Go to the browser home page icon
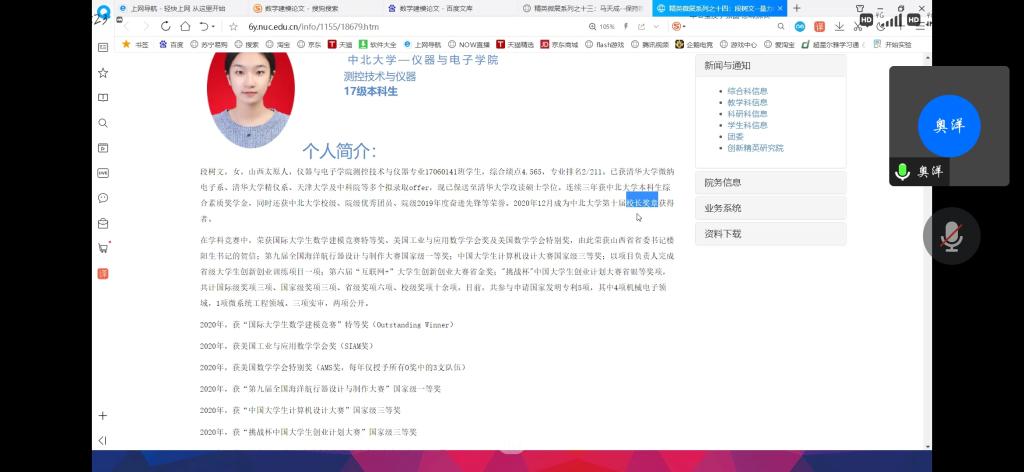 coord(185,26)
